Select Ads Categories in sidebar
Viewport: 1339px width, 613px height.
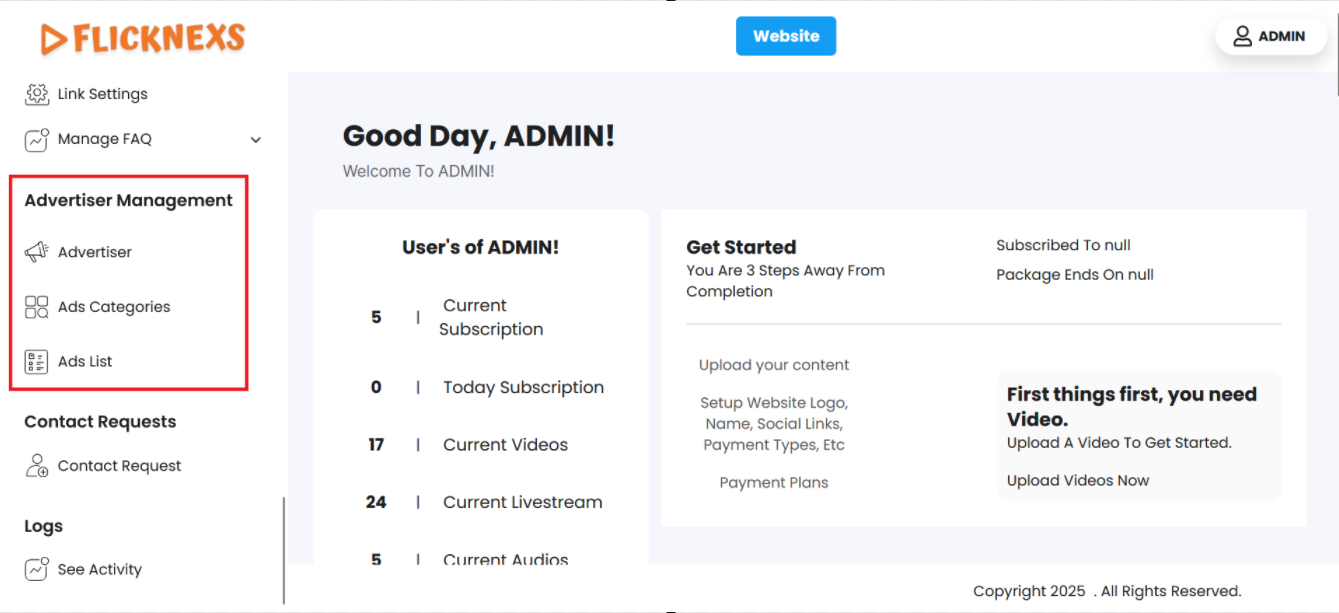click(114, 307)
